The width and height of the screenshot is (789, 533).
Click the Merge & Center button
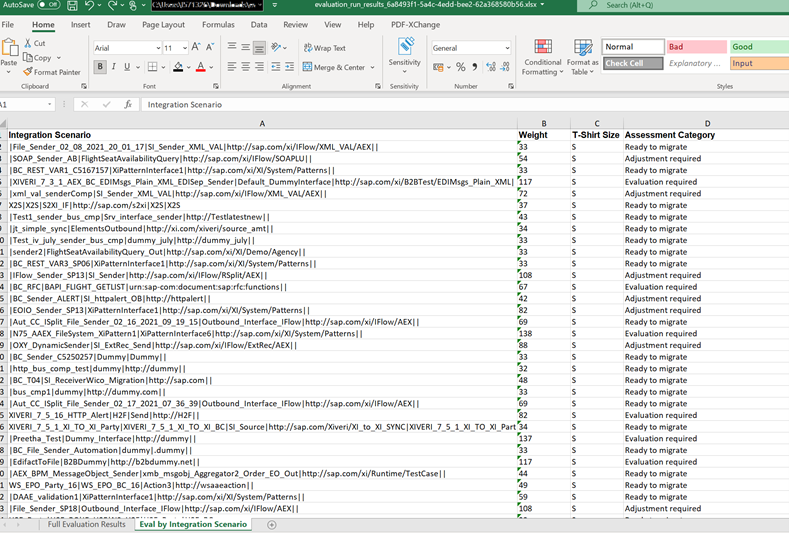click(334, 67)
